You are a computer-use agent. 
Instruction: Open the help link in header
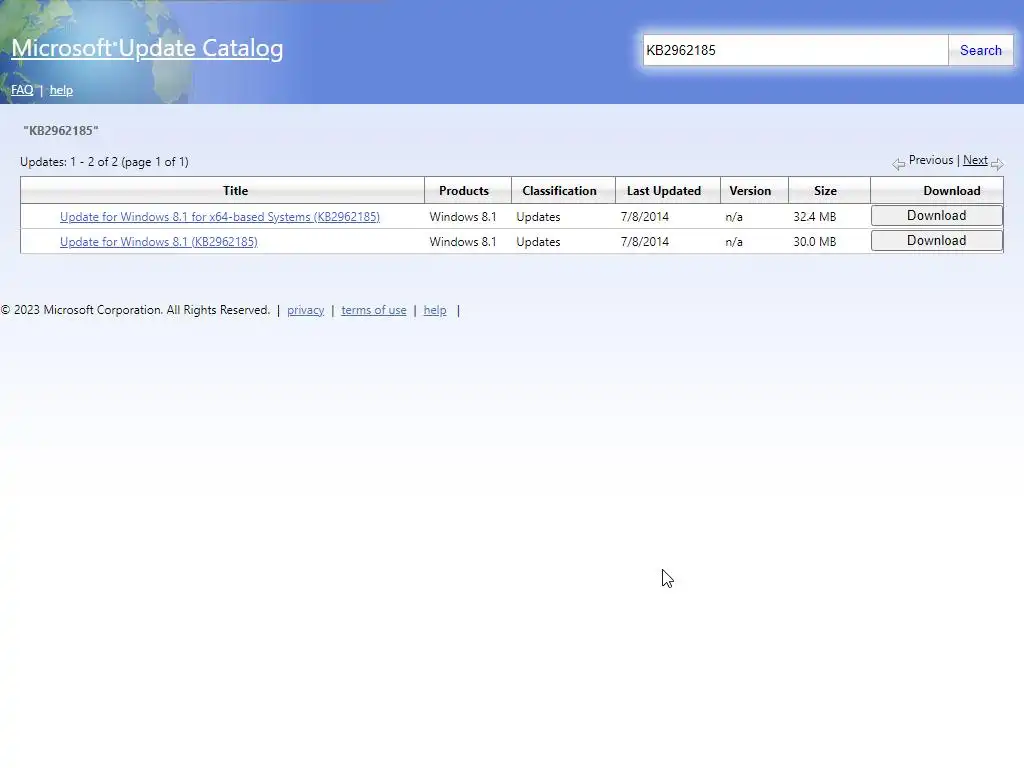click(x=61, y=90)
